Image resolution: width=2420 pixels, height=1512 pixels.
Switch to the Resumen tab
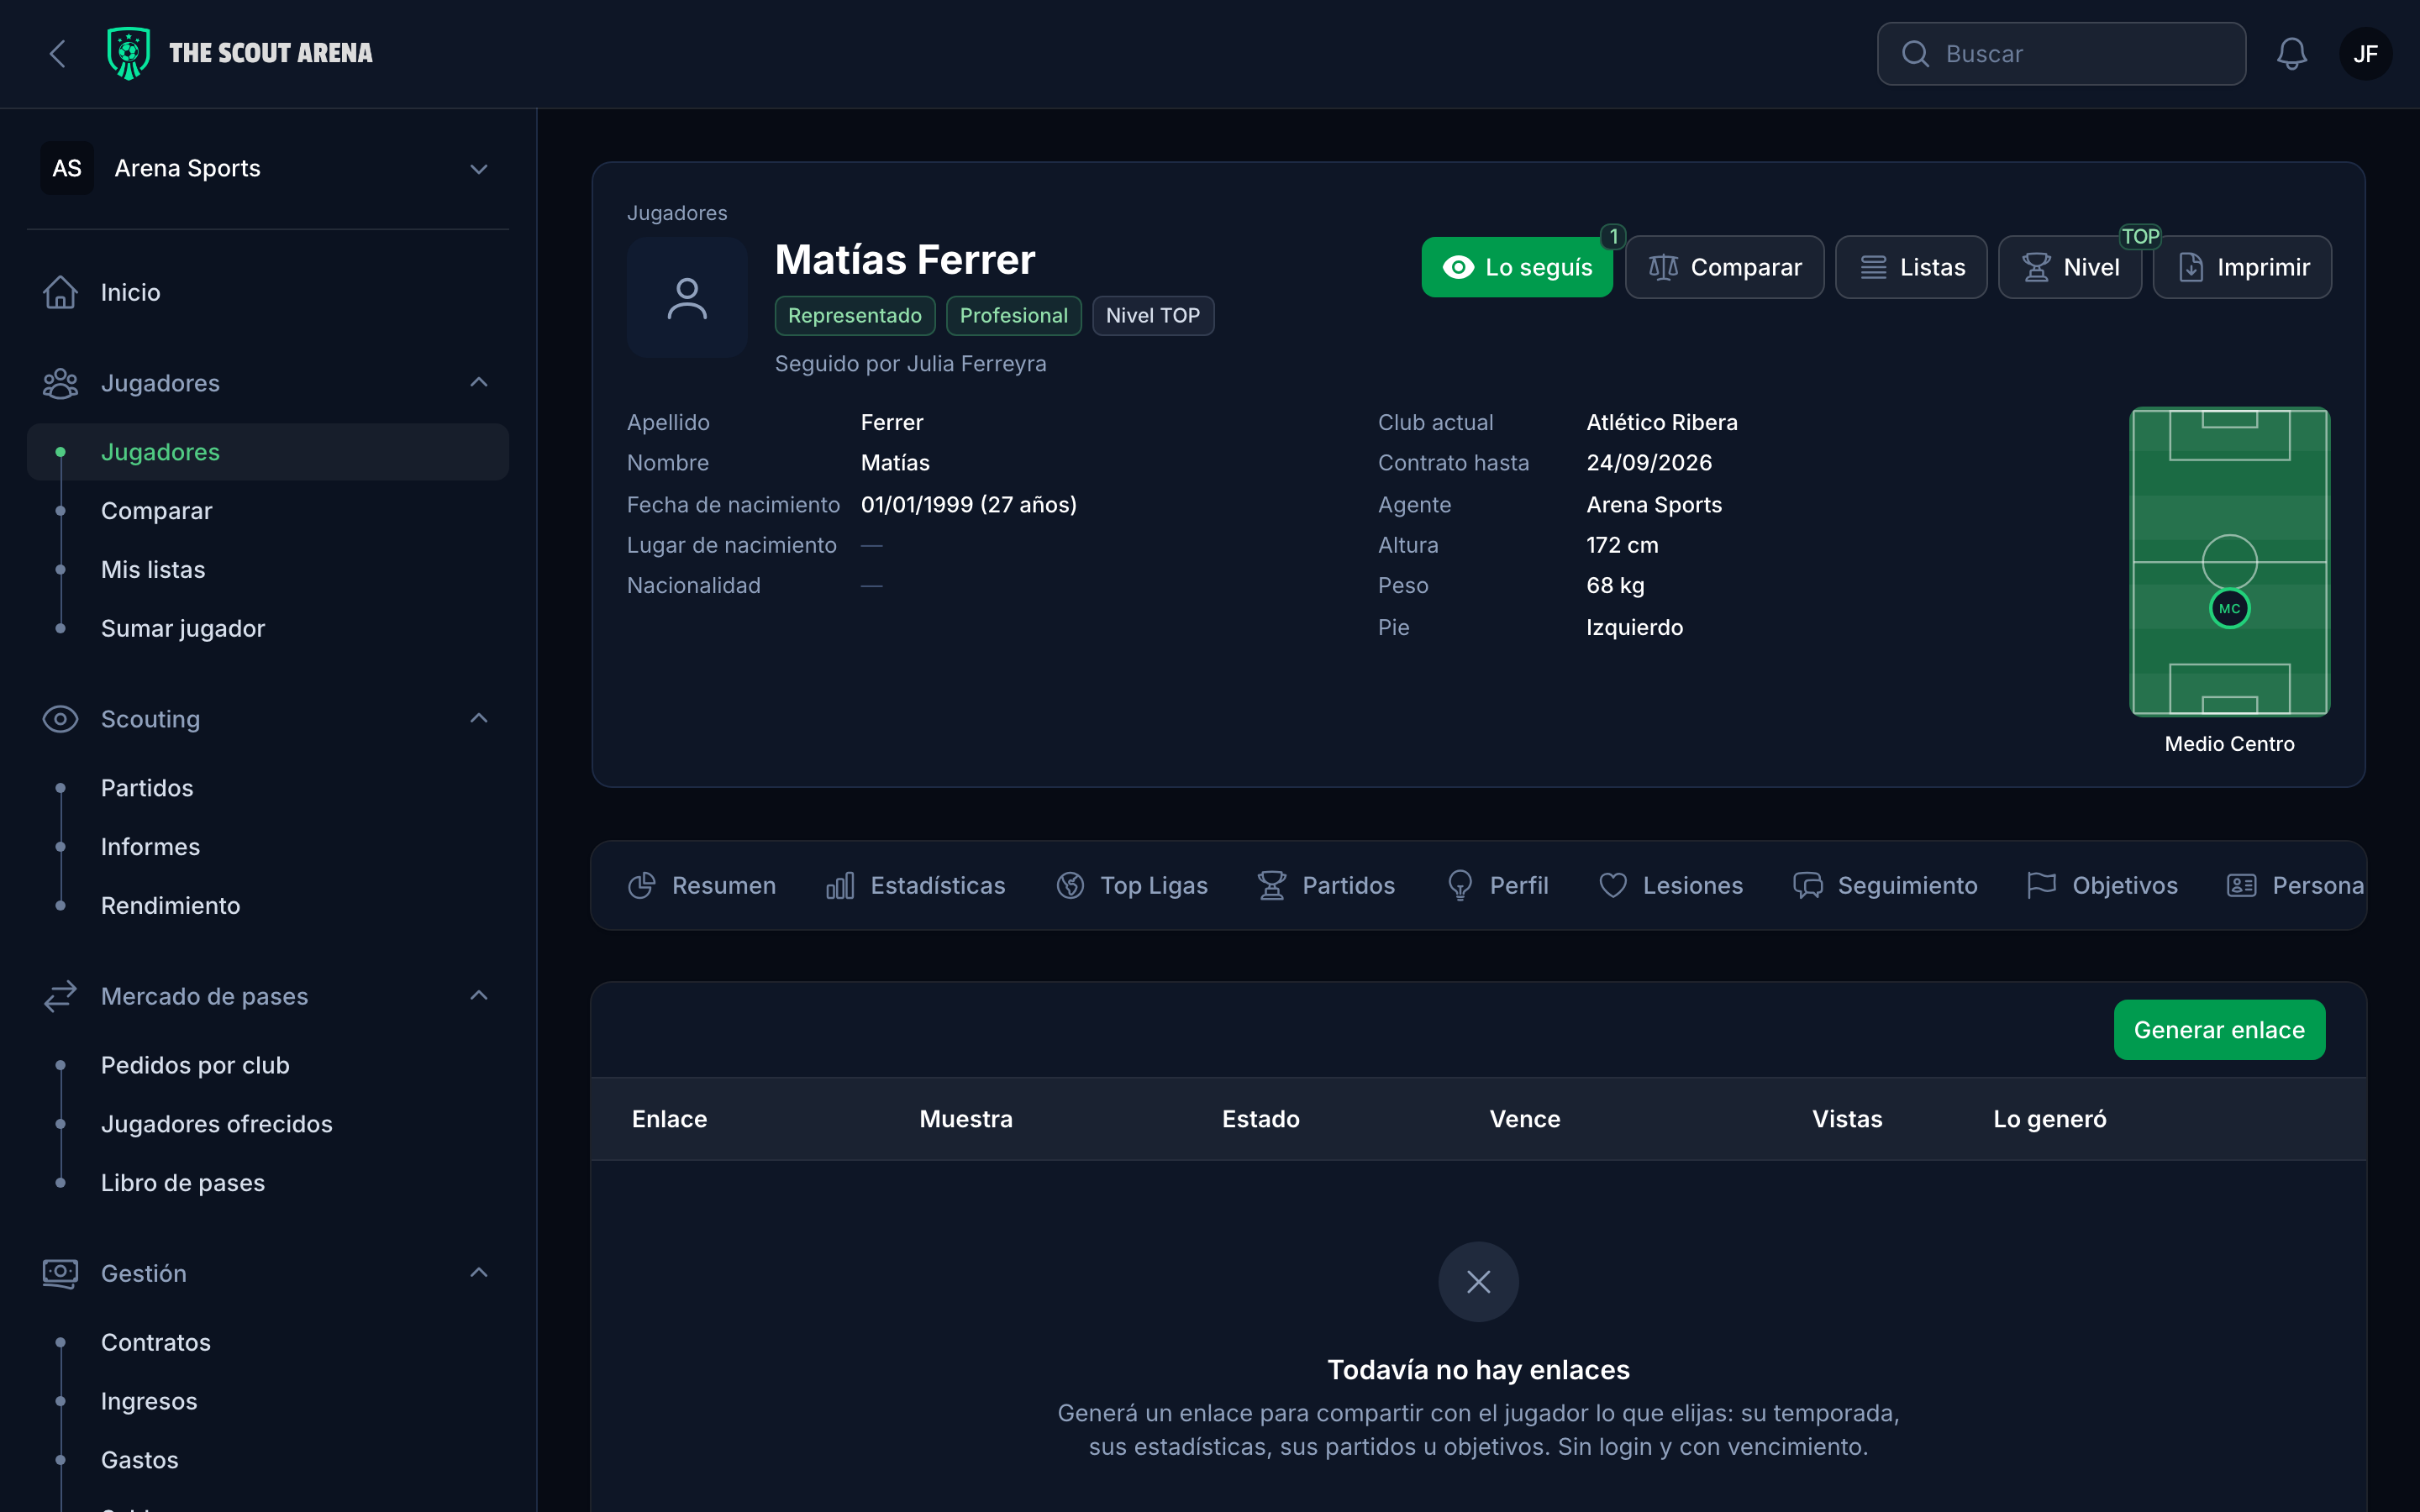click(x=702, y=885)
